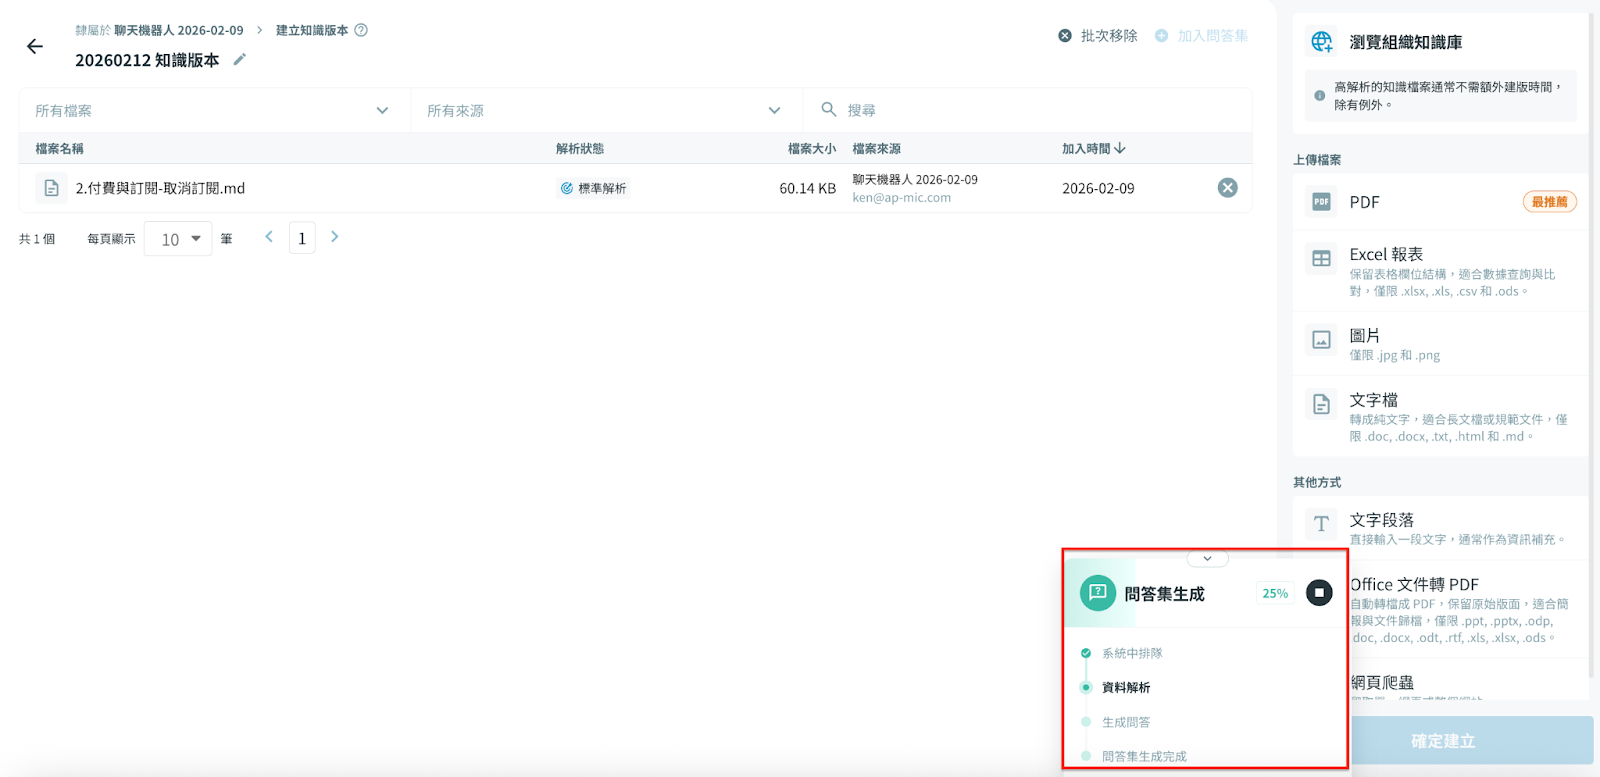Collapse the 問答集生成 progress panel
This screenshot has width=1600, height=777.
click(x=1207, y=559)
